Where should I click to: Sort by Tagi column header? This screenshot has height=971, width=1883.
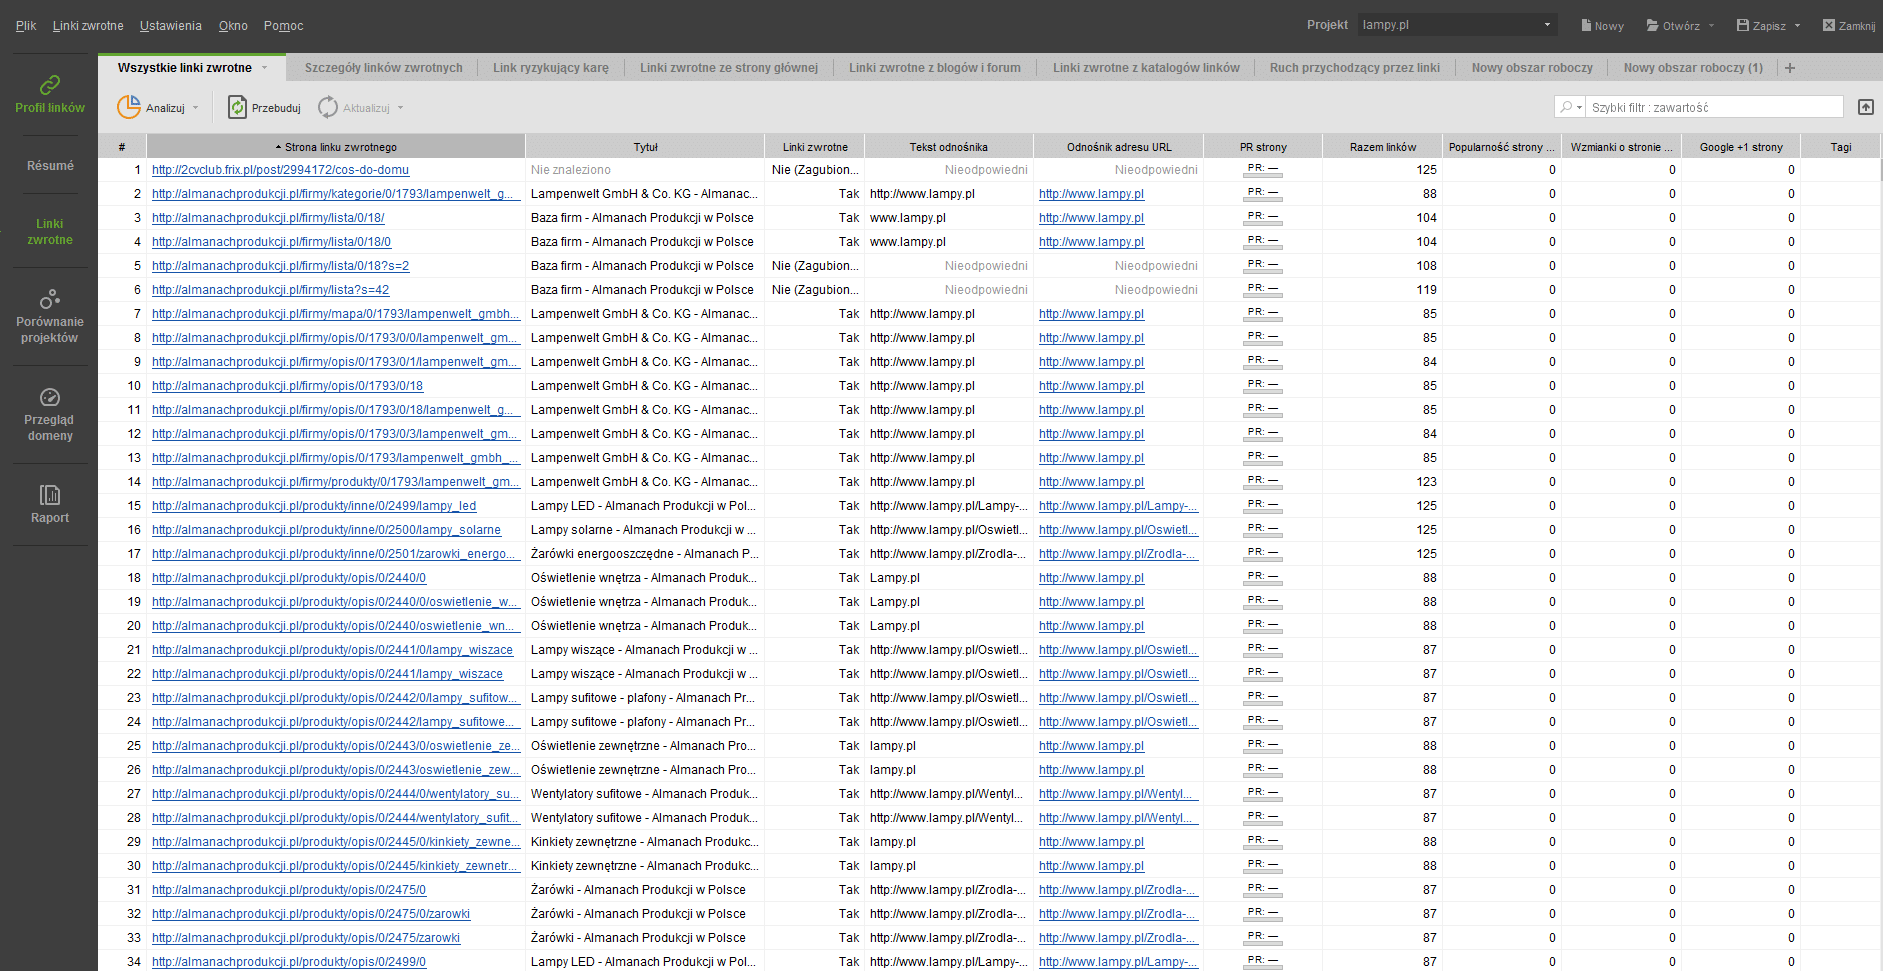click(x=1841, y=147)
